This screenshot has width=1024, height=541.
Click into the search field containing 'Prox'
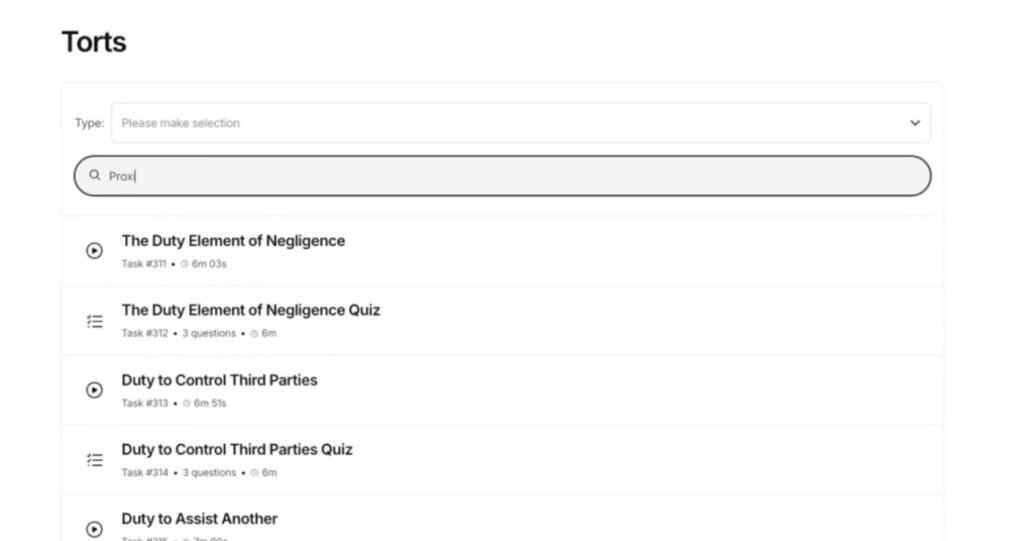(x=500, y=176)
